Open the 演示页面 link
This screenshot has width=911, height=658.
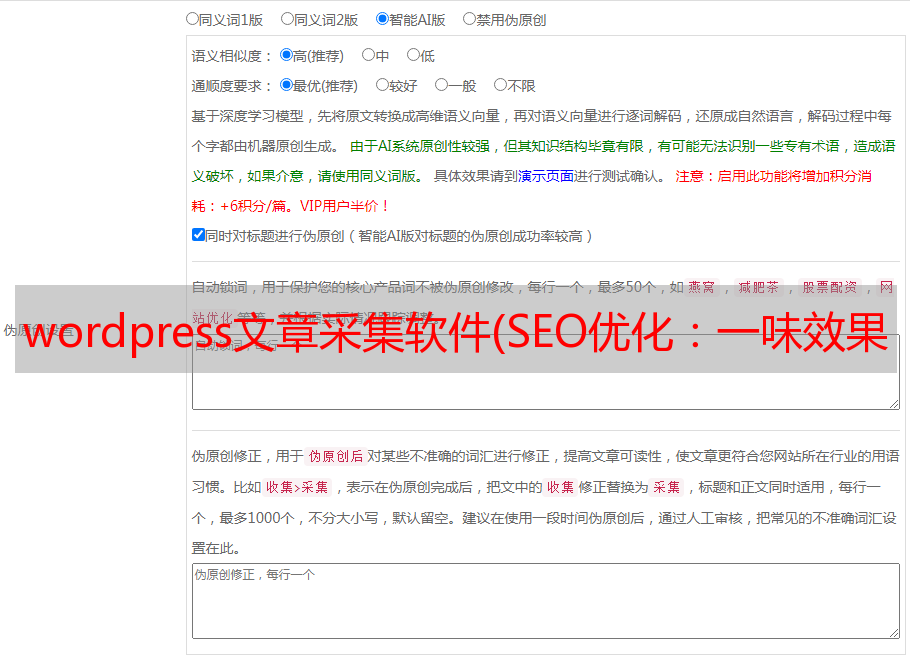pos(546,176)
